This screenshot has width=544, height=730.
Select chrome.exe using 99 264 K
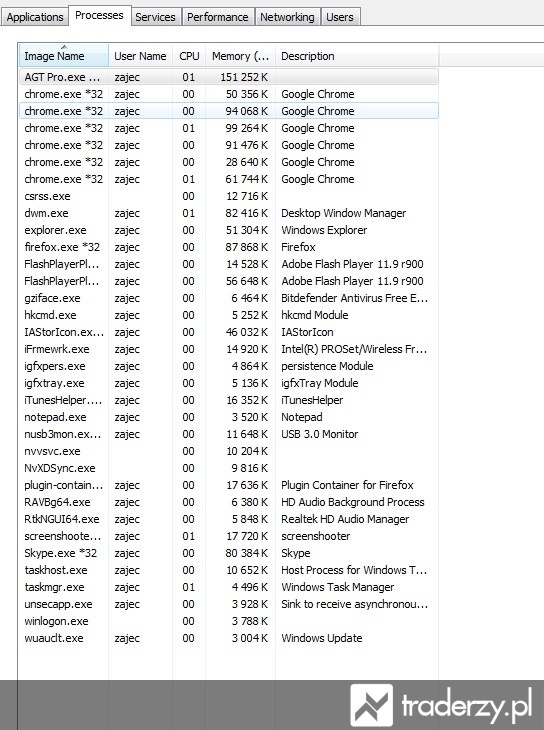[229, 128]
